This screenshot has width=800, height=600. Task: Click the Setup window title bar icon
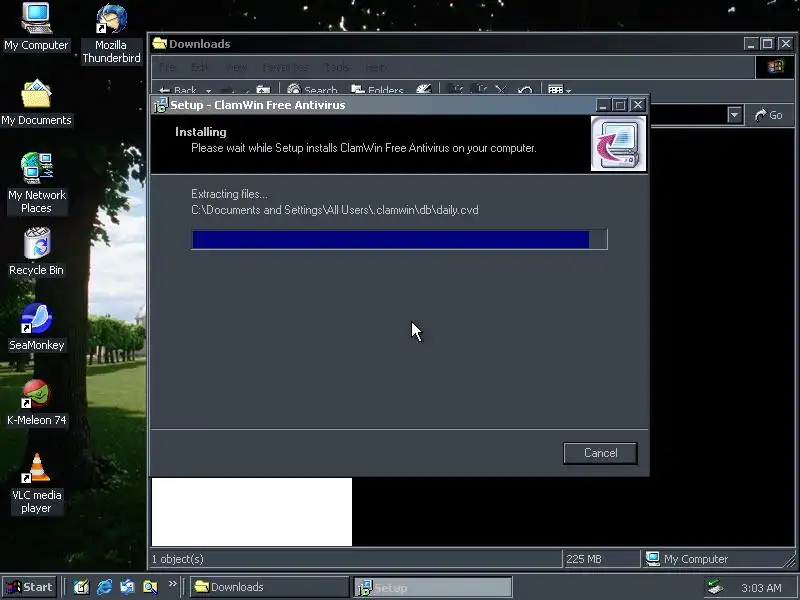pyautogui.click(x=160, y=105)
